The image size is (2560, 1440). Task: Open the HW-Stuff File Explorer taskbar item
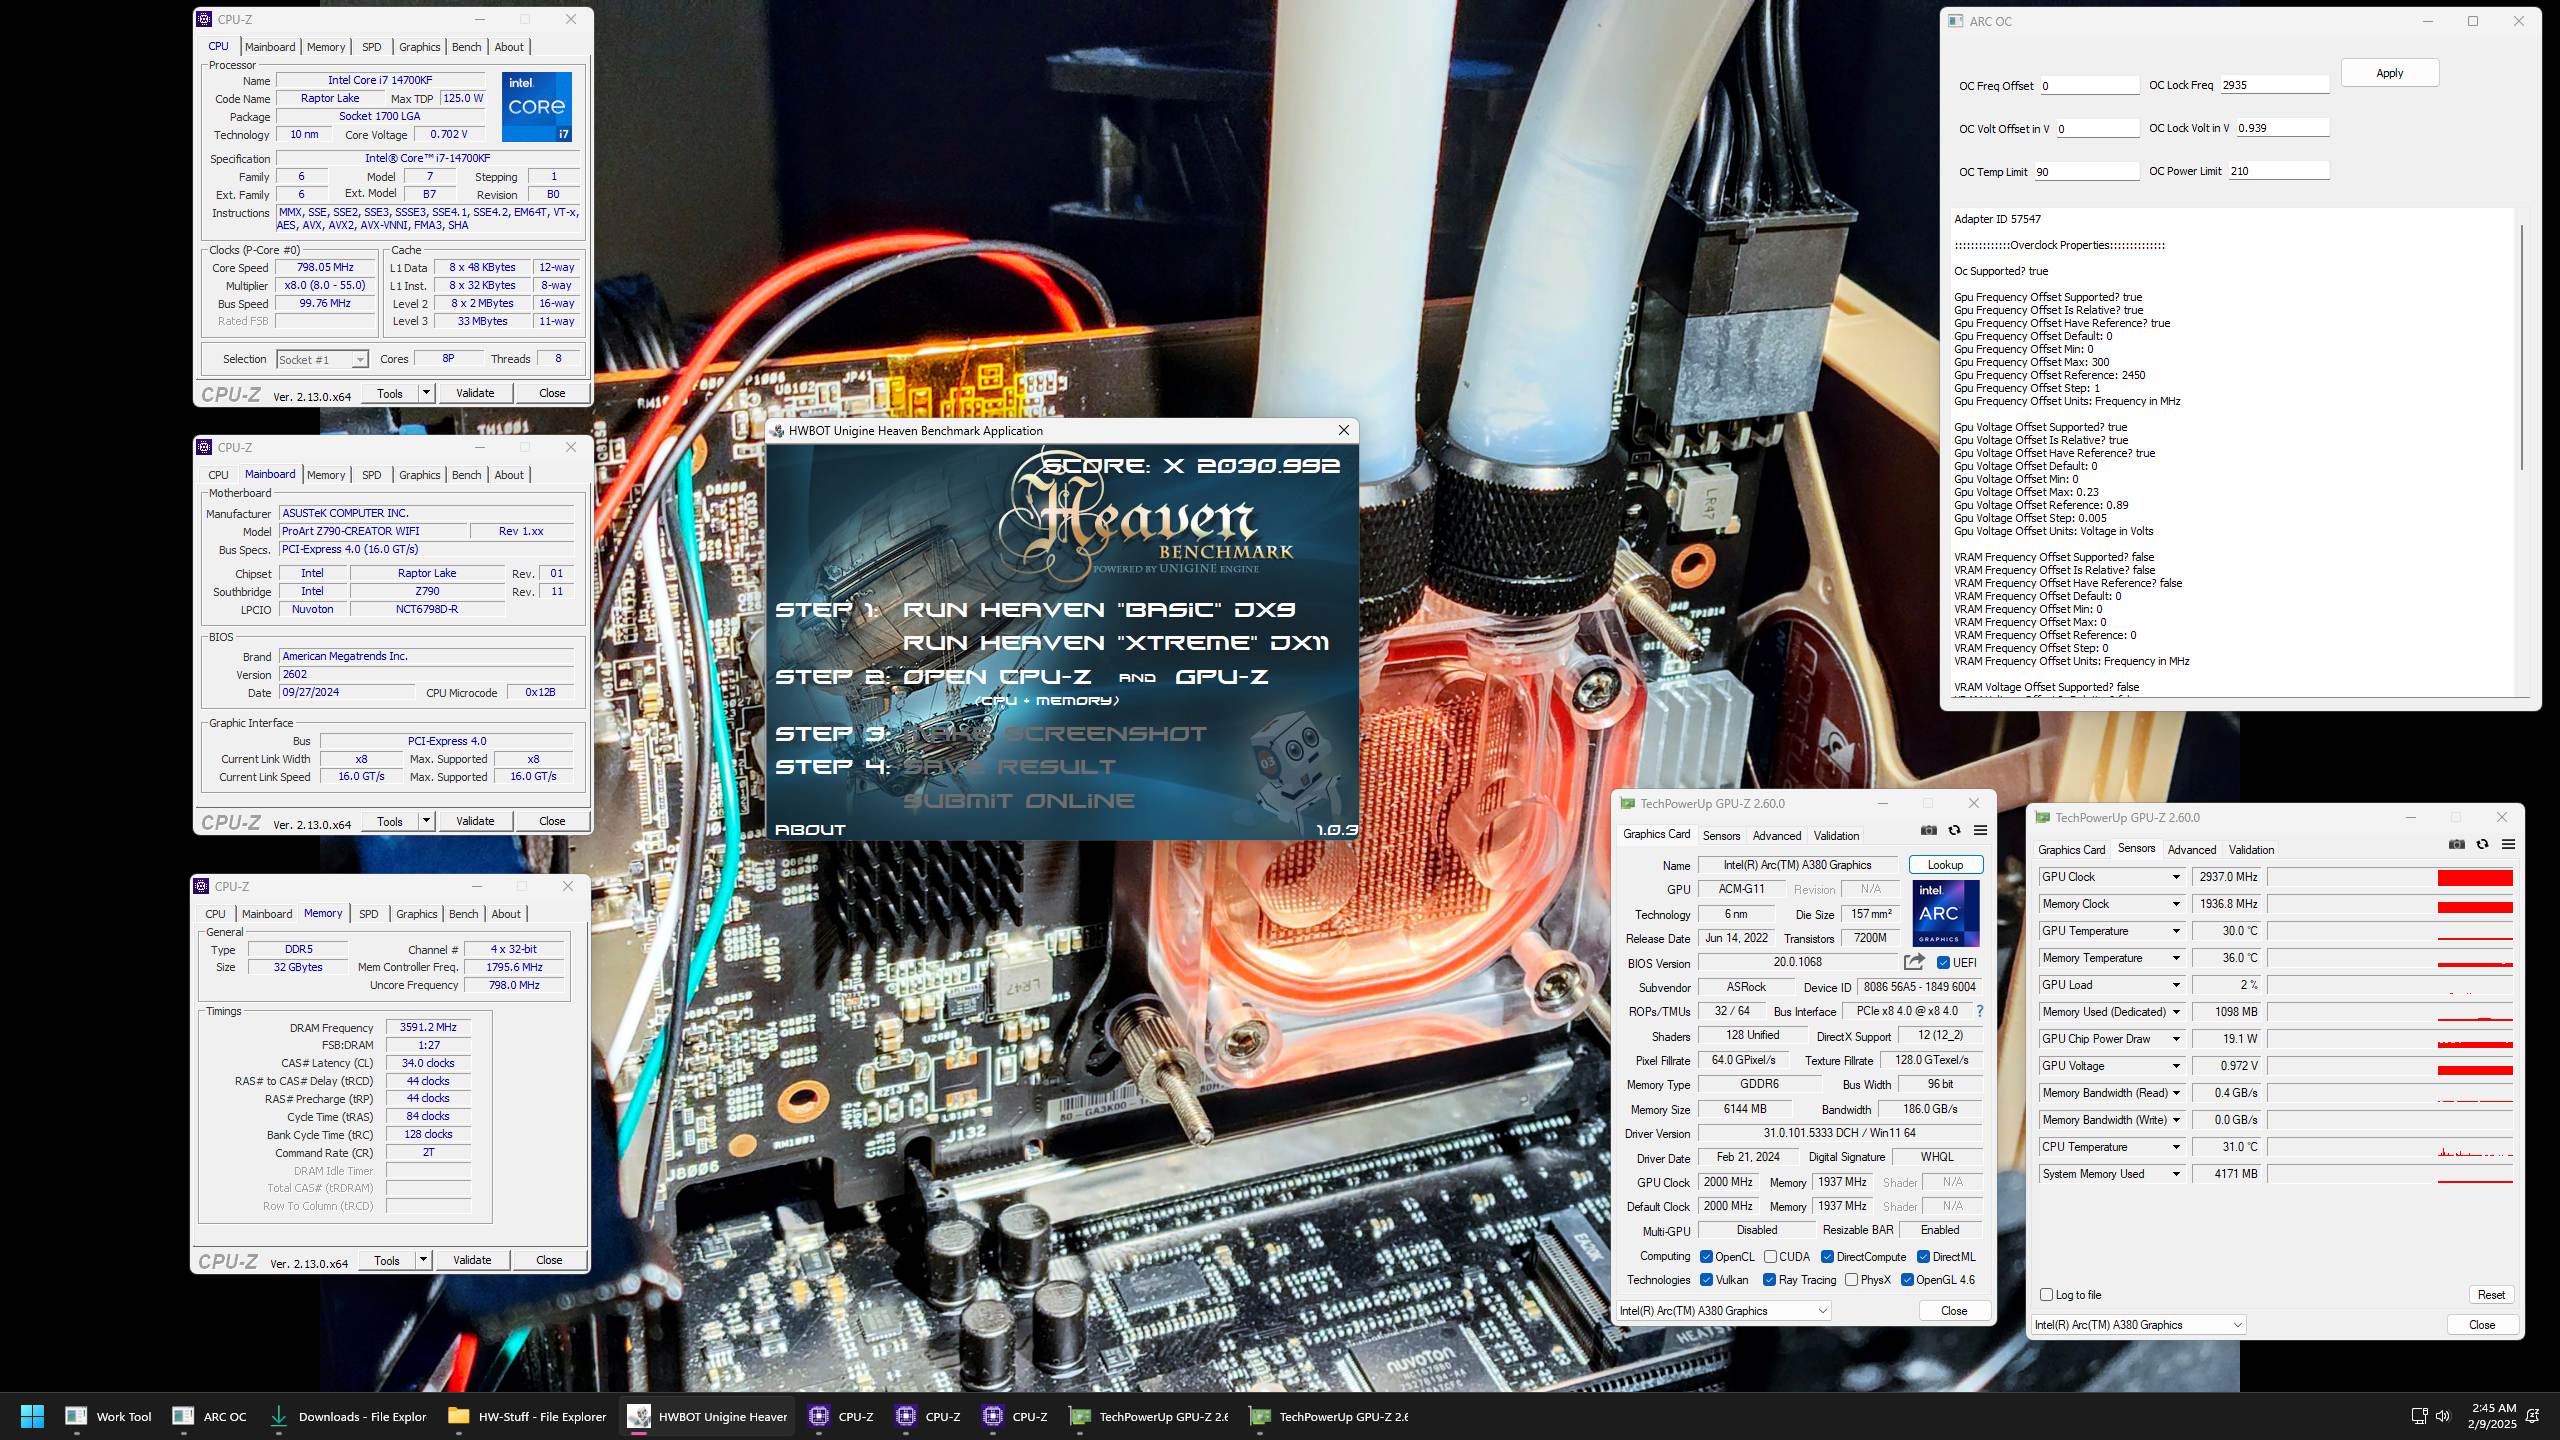(528, 1416)
